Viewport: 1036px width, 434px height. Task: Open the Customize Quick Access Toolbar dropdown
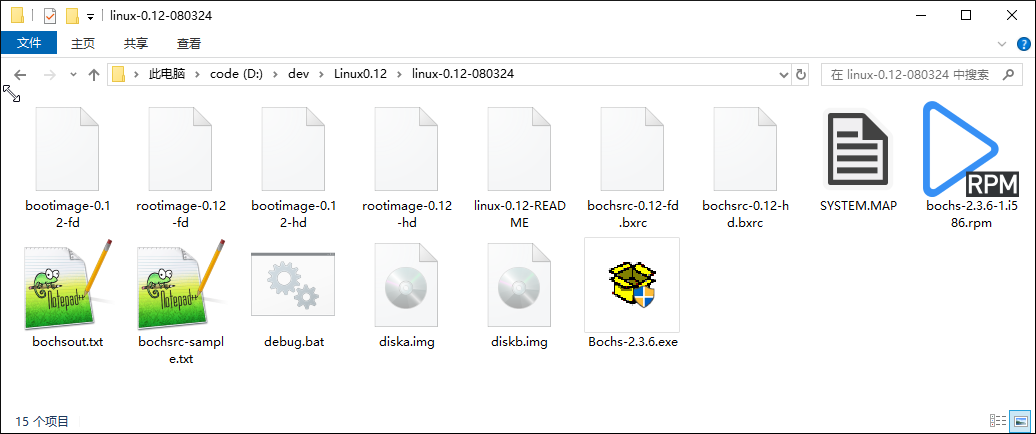[90, 16]
